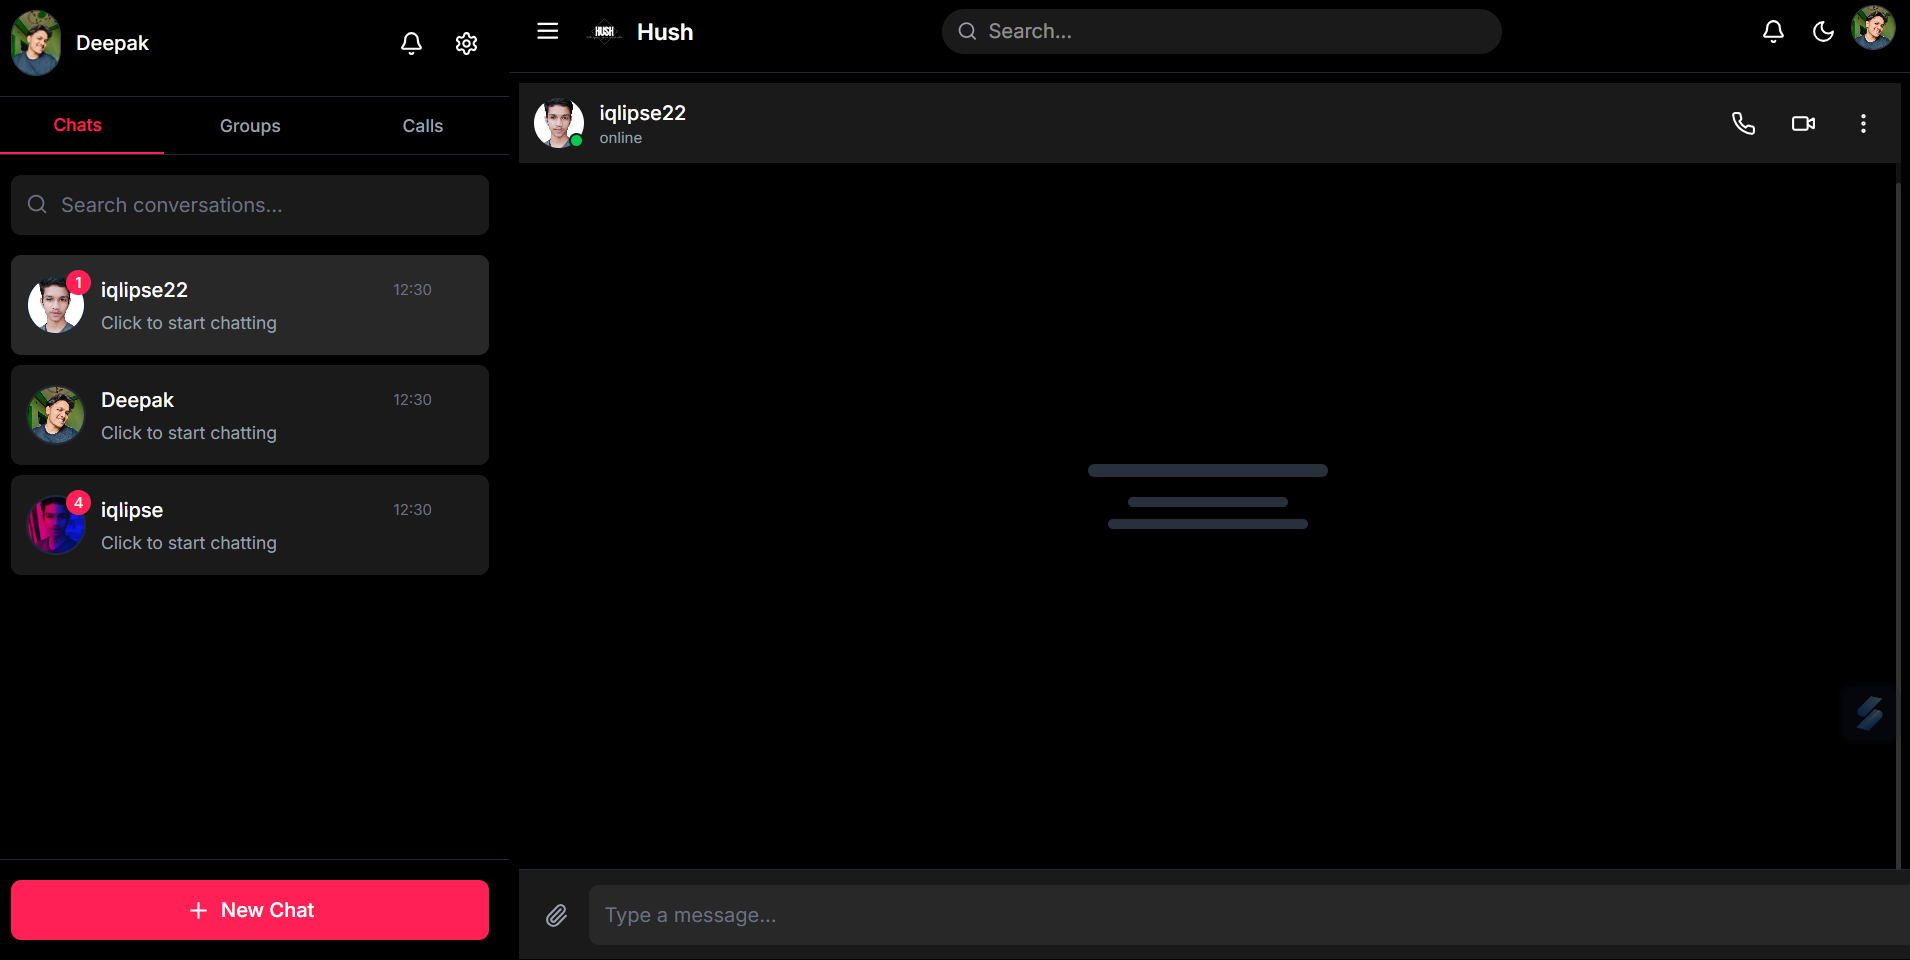The width and height of the screenshot is (1910, 960).
Task: Switch to the Chats tab
Action: (x=78, y=125)
